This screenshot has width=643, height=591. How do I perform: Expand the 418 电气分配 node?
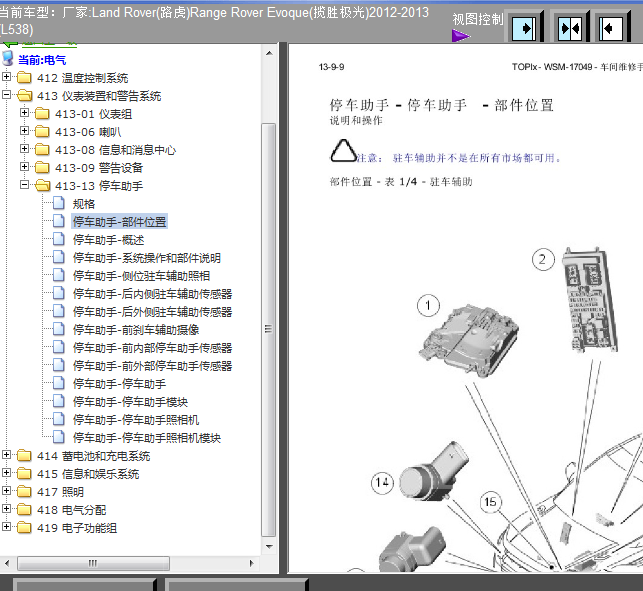pos(6,509)
